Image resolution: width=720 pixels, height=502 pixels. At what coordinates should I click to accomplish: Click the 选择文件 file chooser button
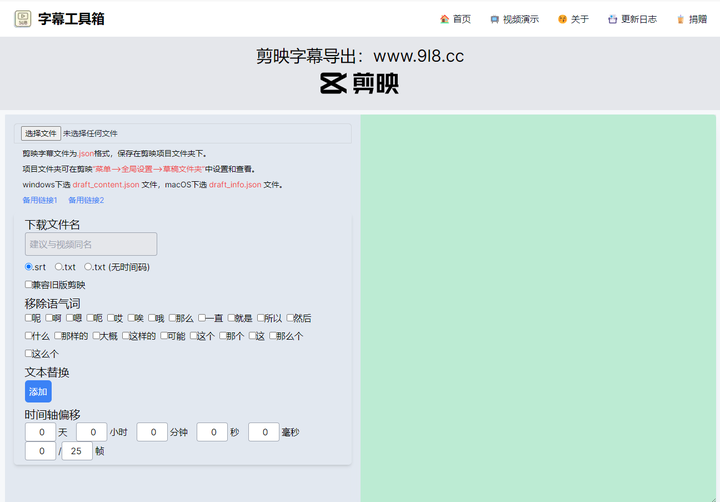[40, 133]
